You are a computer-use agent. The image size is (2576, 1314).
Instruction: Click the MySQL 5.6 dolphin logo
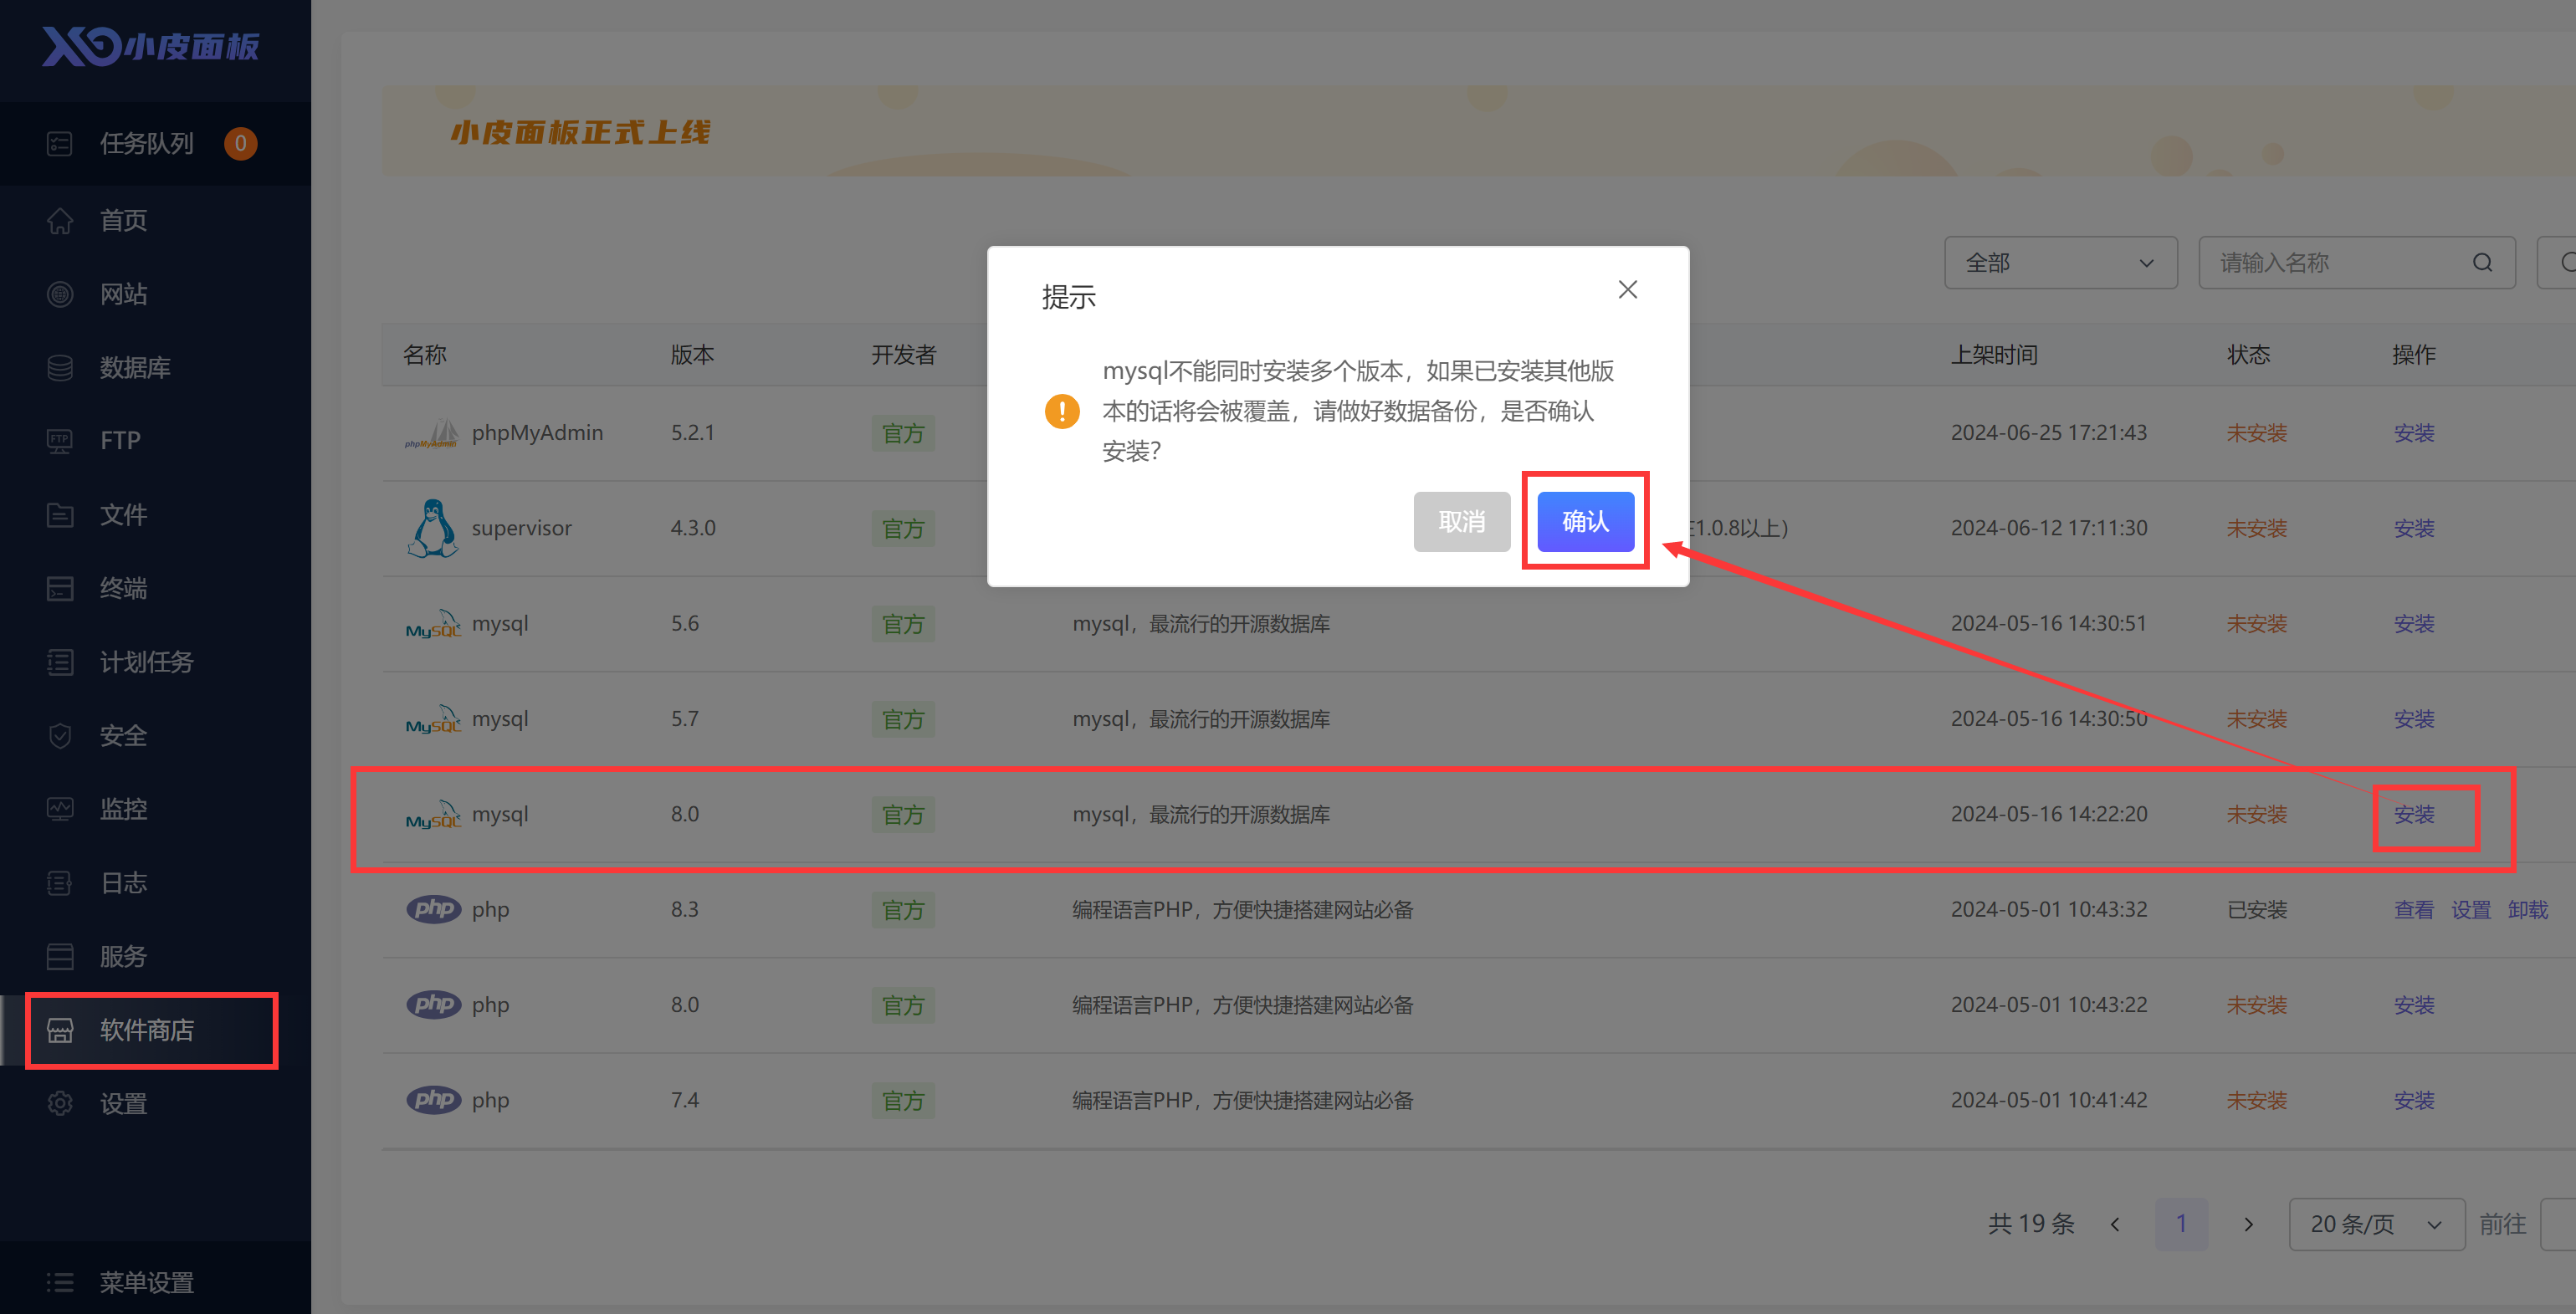coord(433,624)
